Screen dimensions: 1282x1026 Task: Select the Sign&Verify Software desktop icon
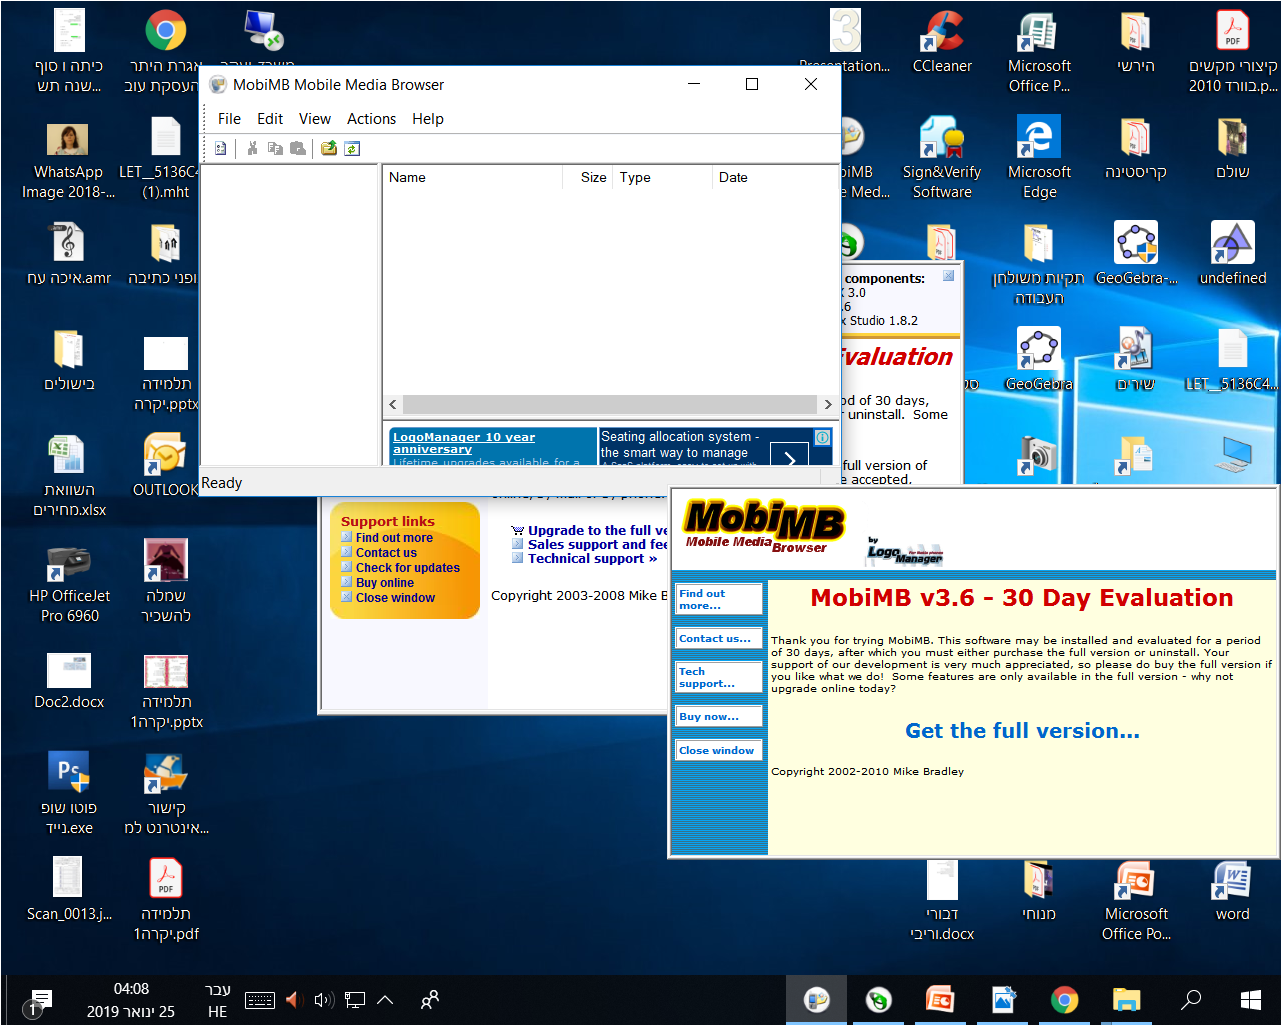pyautogui.click(x=942, y=156)
